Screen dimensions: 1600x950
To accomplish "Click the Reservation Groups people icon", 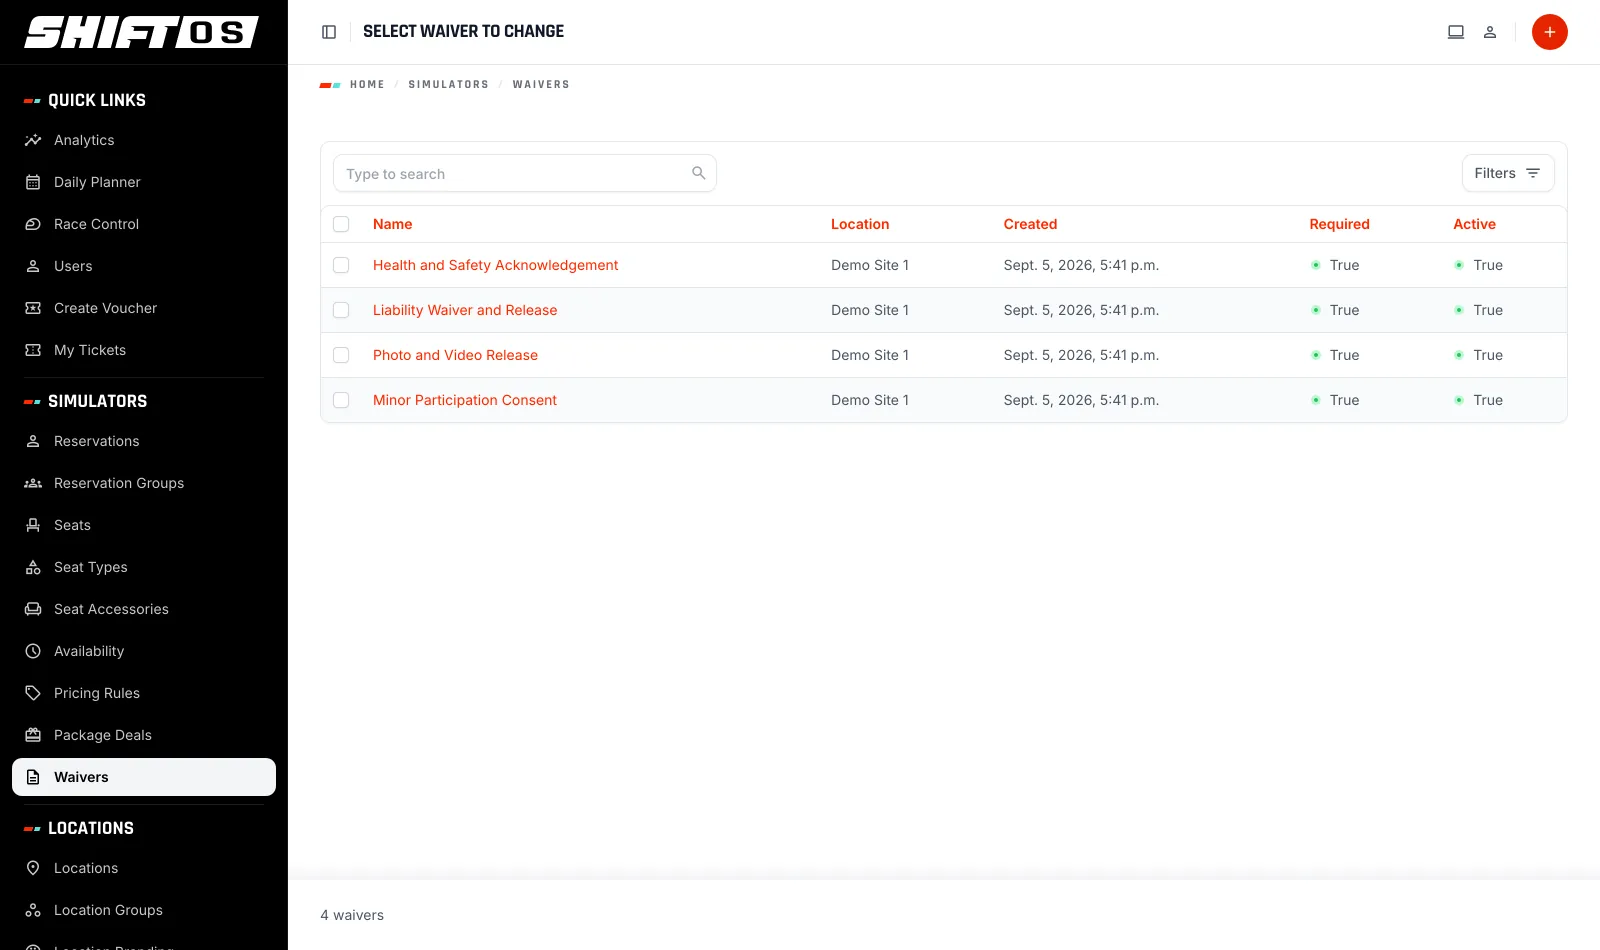I will click(x=33, y=483).
